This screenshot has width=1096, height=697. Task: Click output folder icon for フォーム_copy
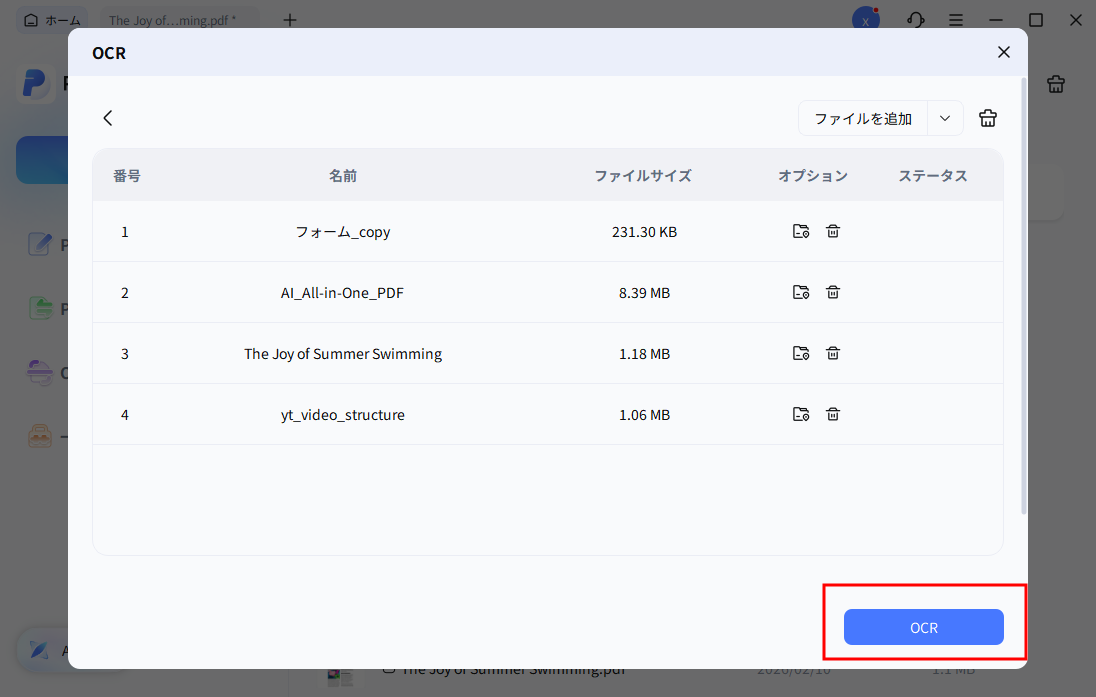[800, 232]
